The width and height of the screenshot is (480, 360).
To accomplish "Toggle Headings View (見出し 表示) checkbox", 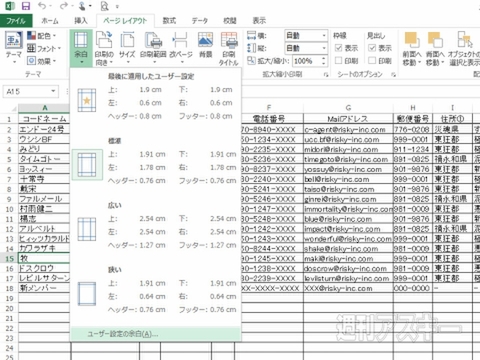I will [372, 48].
